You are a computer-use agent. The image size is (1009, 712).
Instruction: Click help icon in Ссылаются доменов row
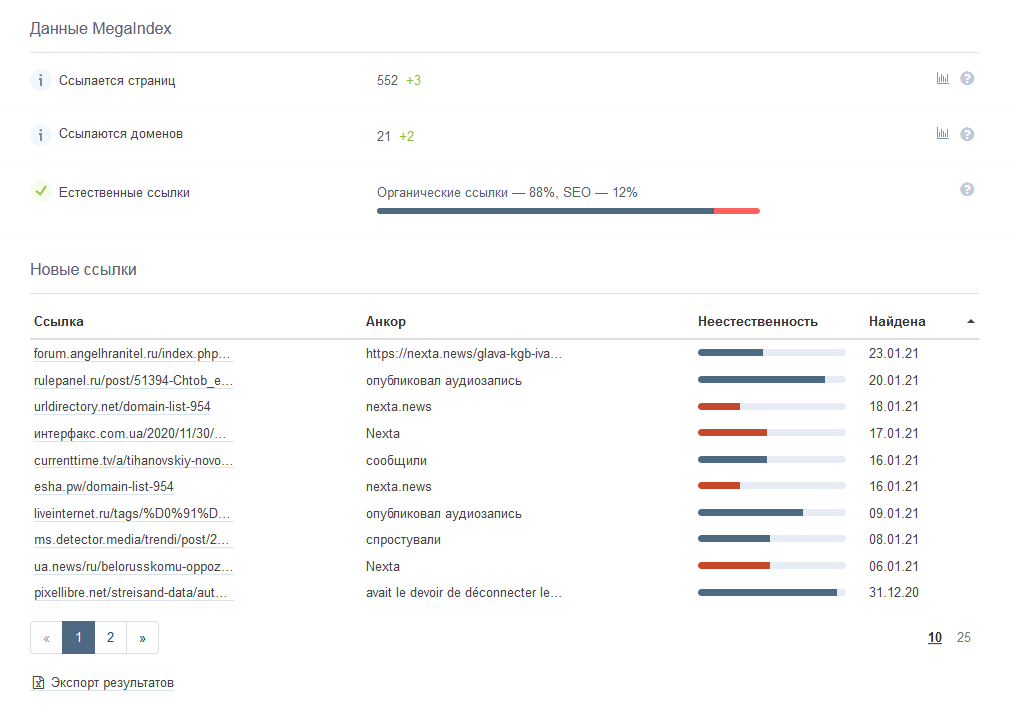coord(967,134)
